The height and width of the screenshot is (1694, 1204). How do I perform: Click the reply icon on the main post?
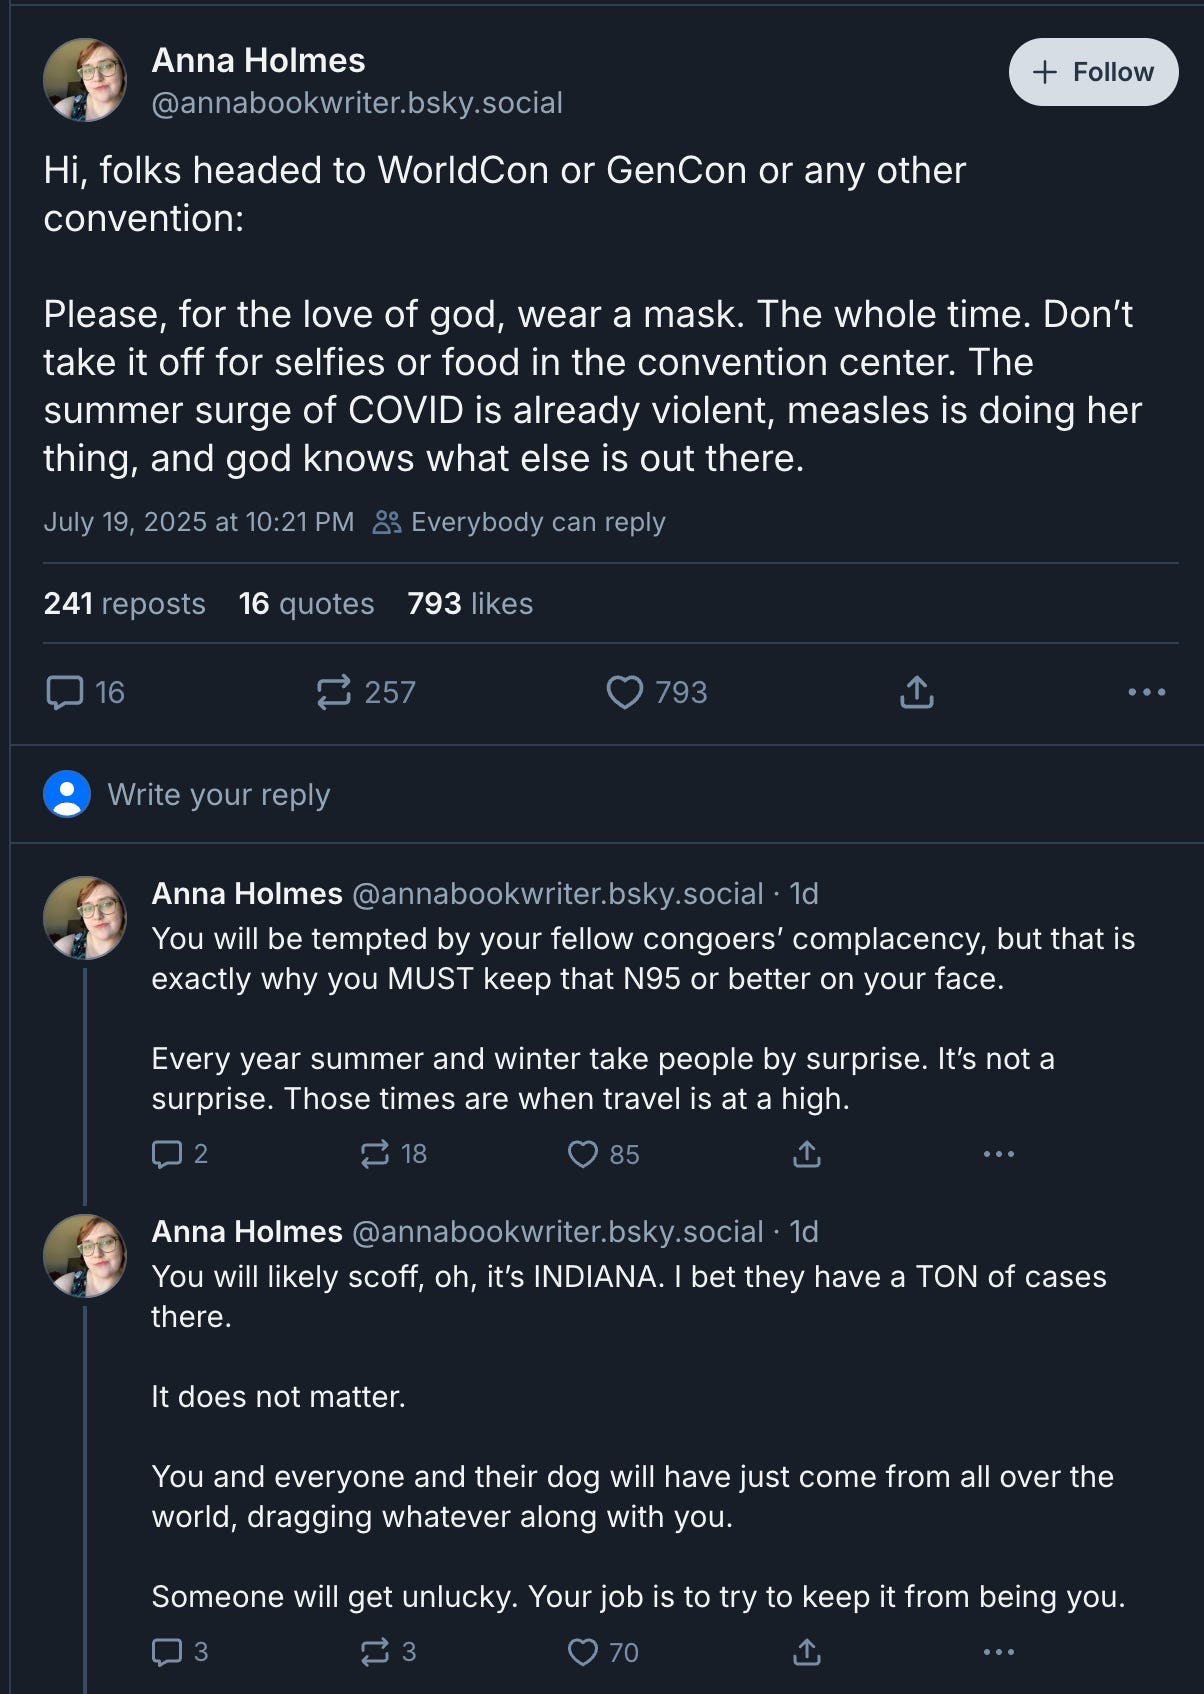pyautogui.click(x=66, y=692)
